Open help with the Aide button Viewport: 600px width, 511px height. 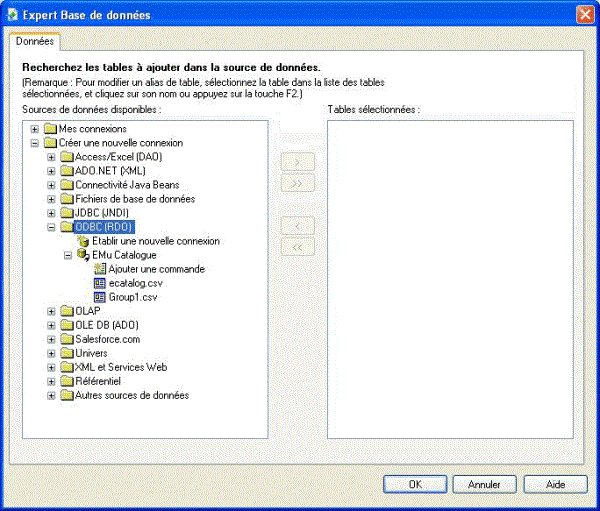(x=555, y=484)
